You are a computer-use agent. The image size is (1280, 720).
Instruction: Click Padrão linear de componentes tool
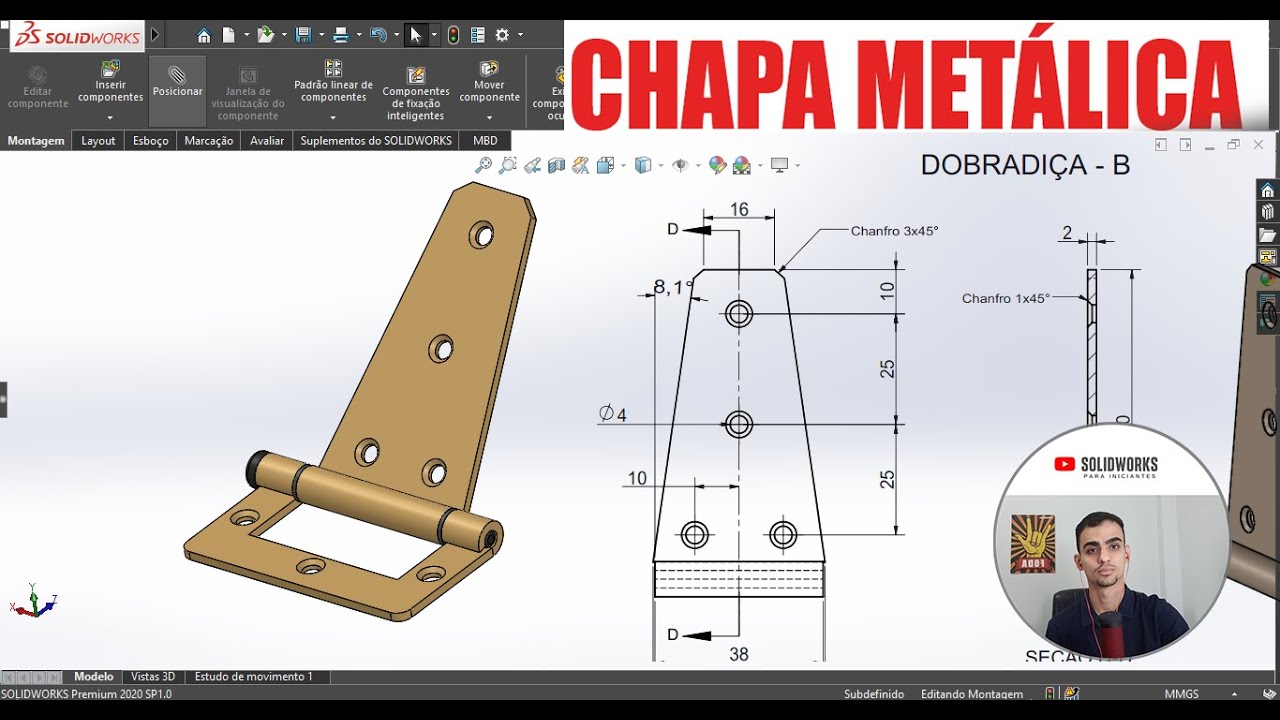click(x=333, y=82)
